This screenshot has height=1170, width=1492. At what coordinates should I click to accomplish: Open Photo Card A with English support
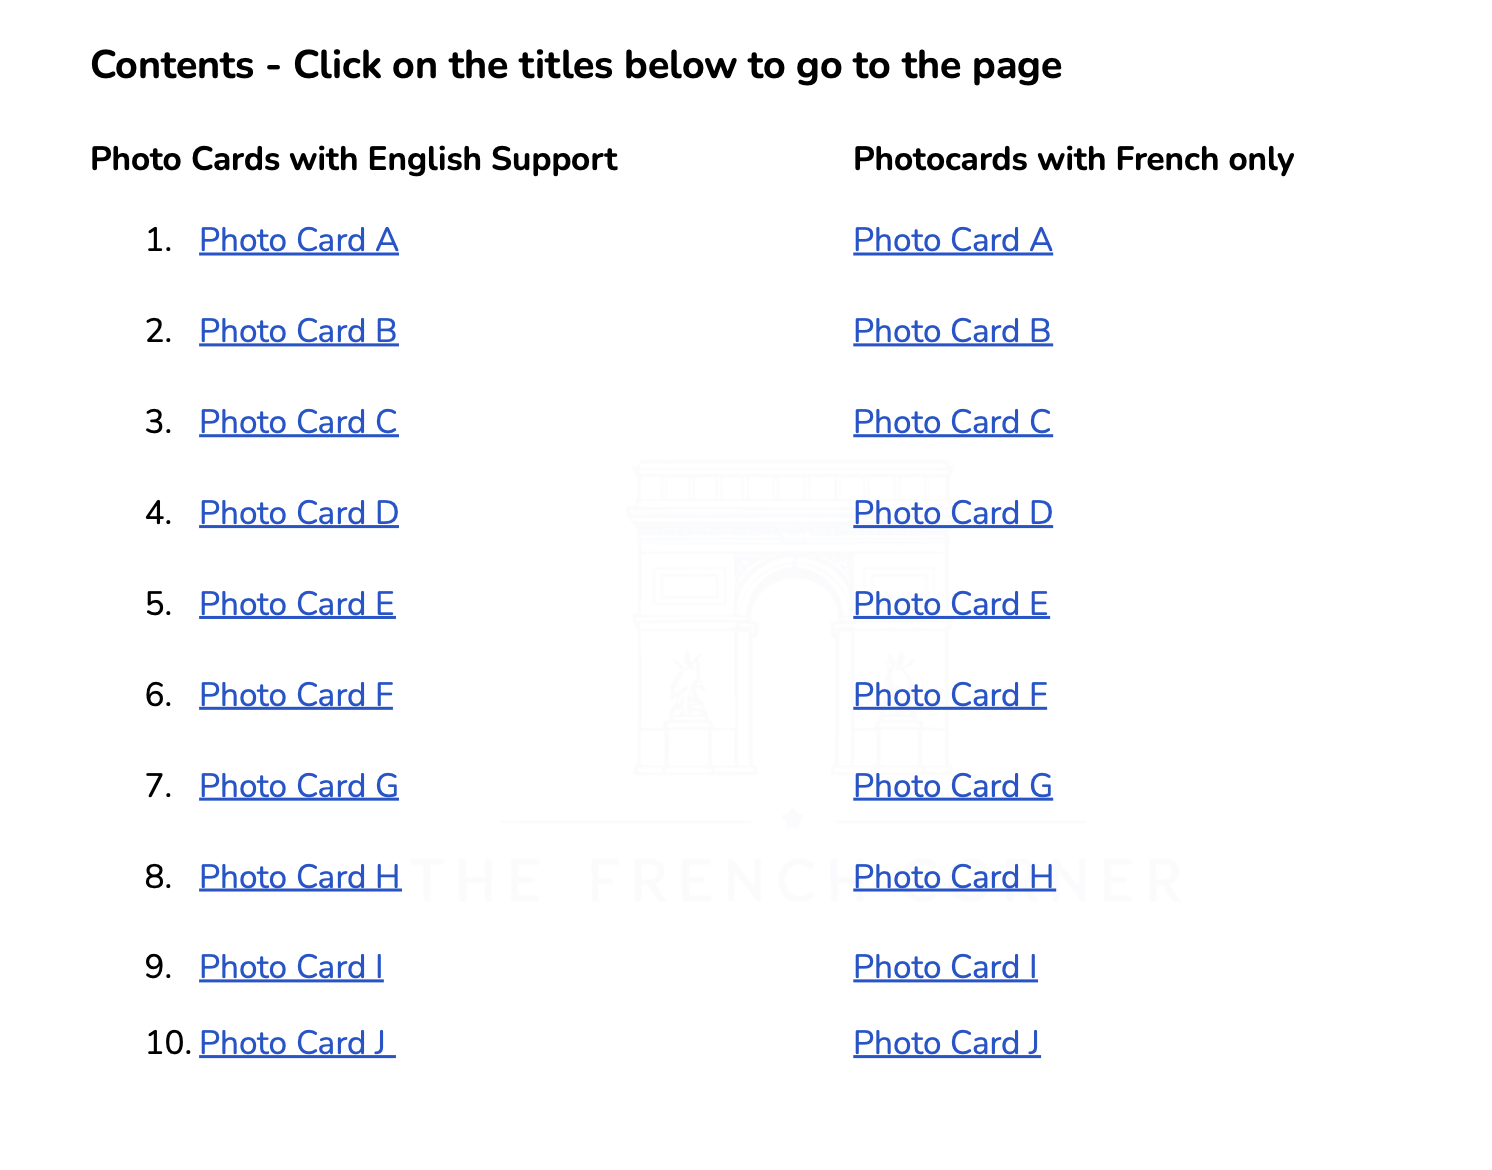click(x=298, y=241)
